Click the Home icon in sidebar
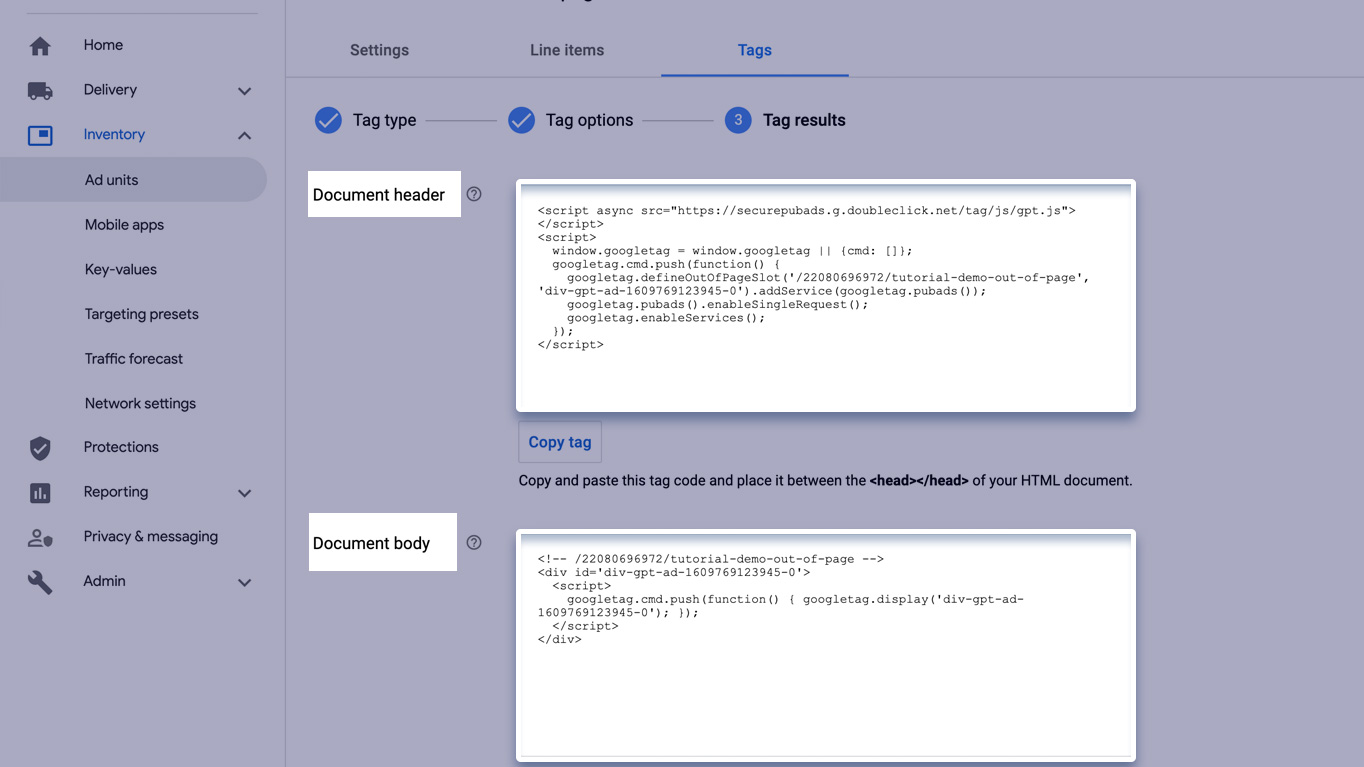This screenshot has height=767, width=1364. pyautogui.click(x=40, y=46)
